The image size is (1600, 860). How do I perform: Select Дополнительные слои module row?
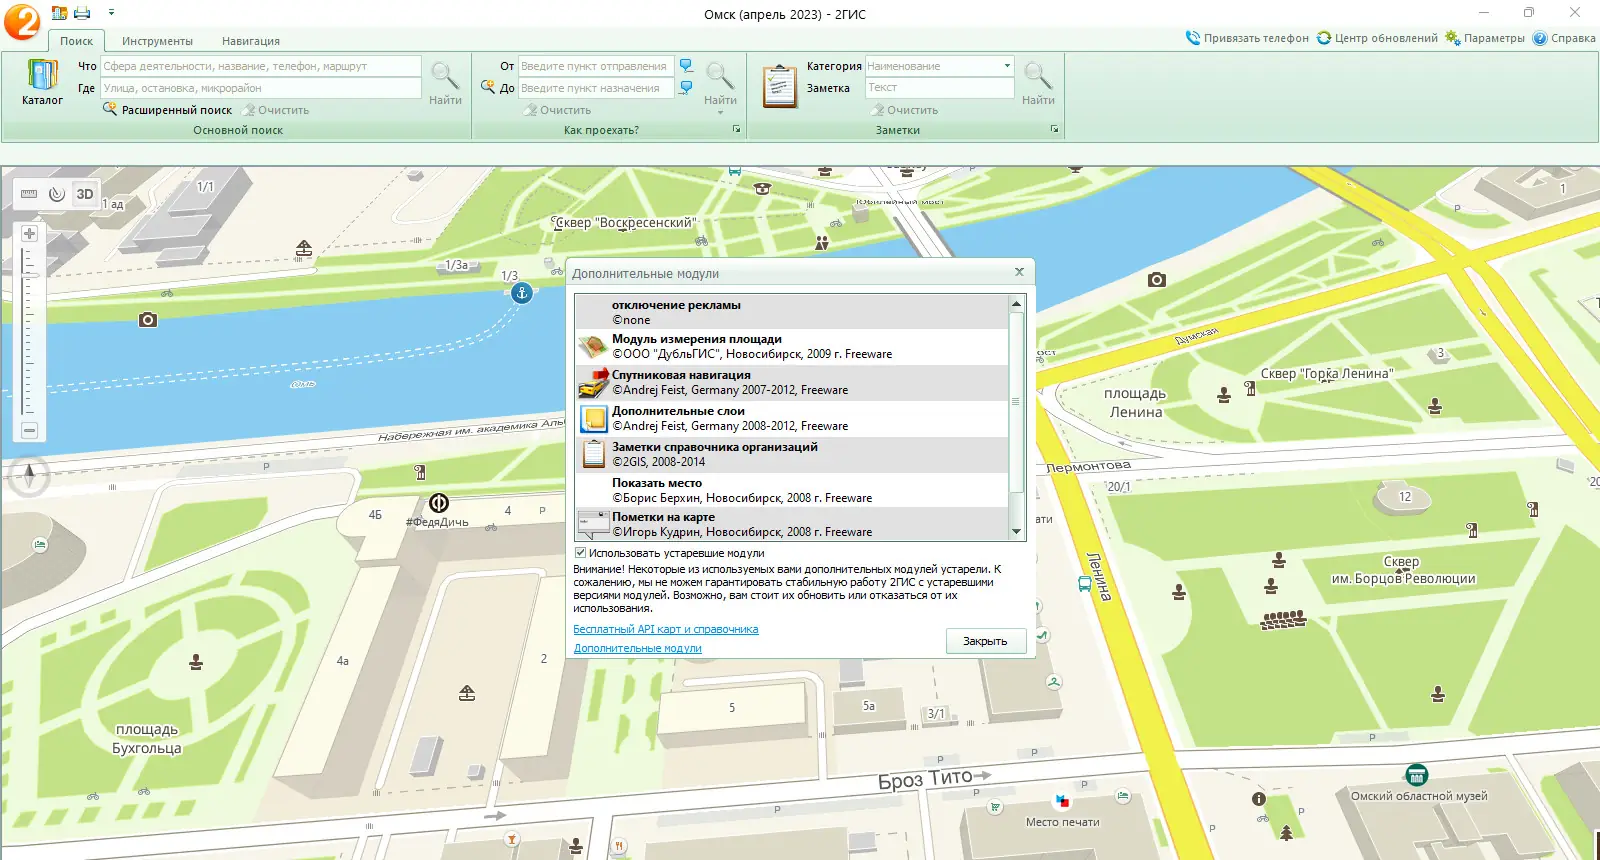coord(792,418)
